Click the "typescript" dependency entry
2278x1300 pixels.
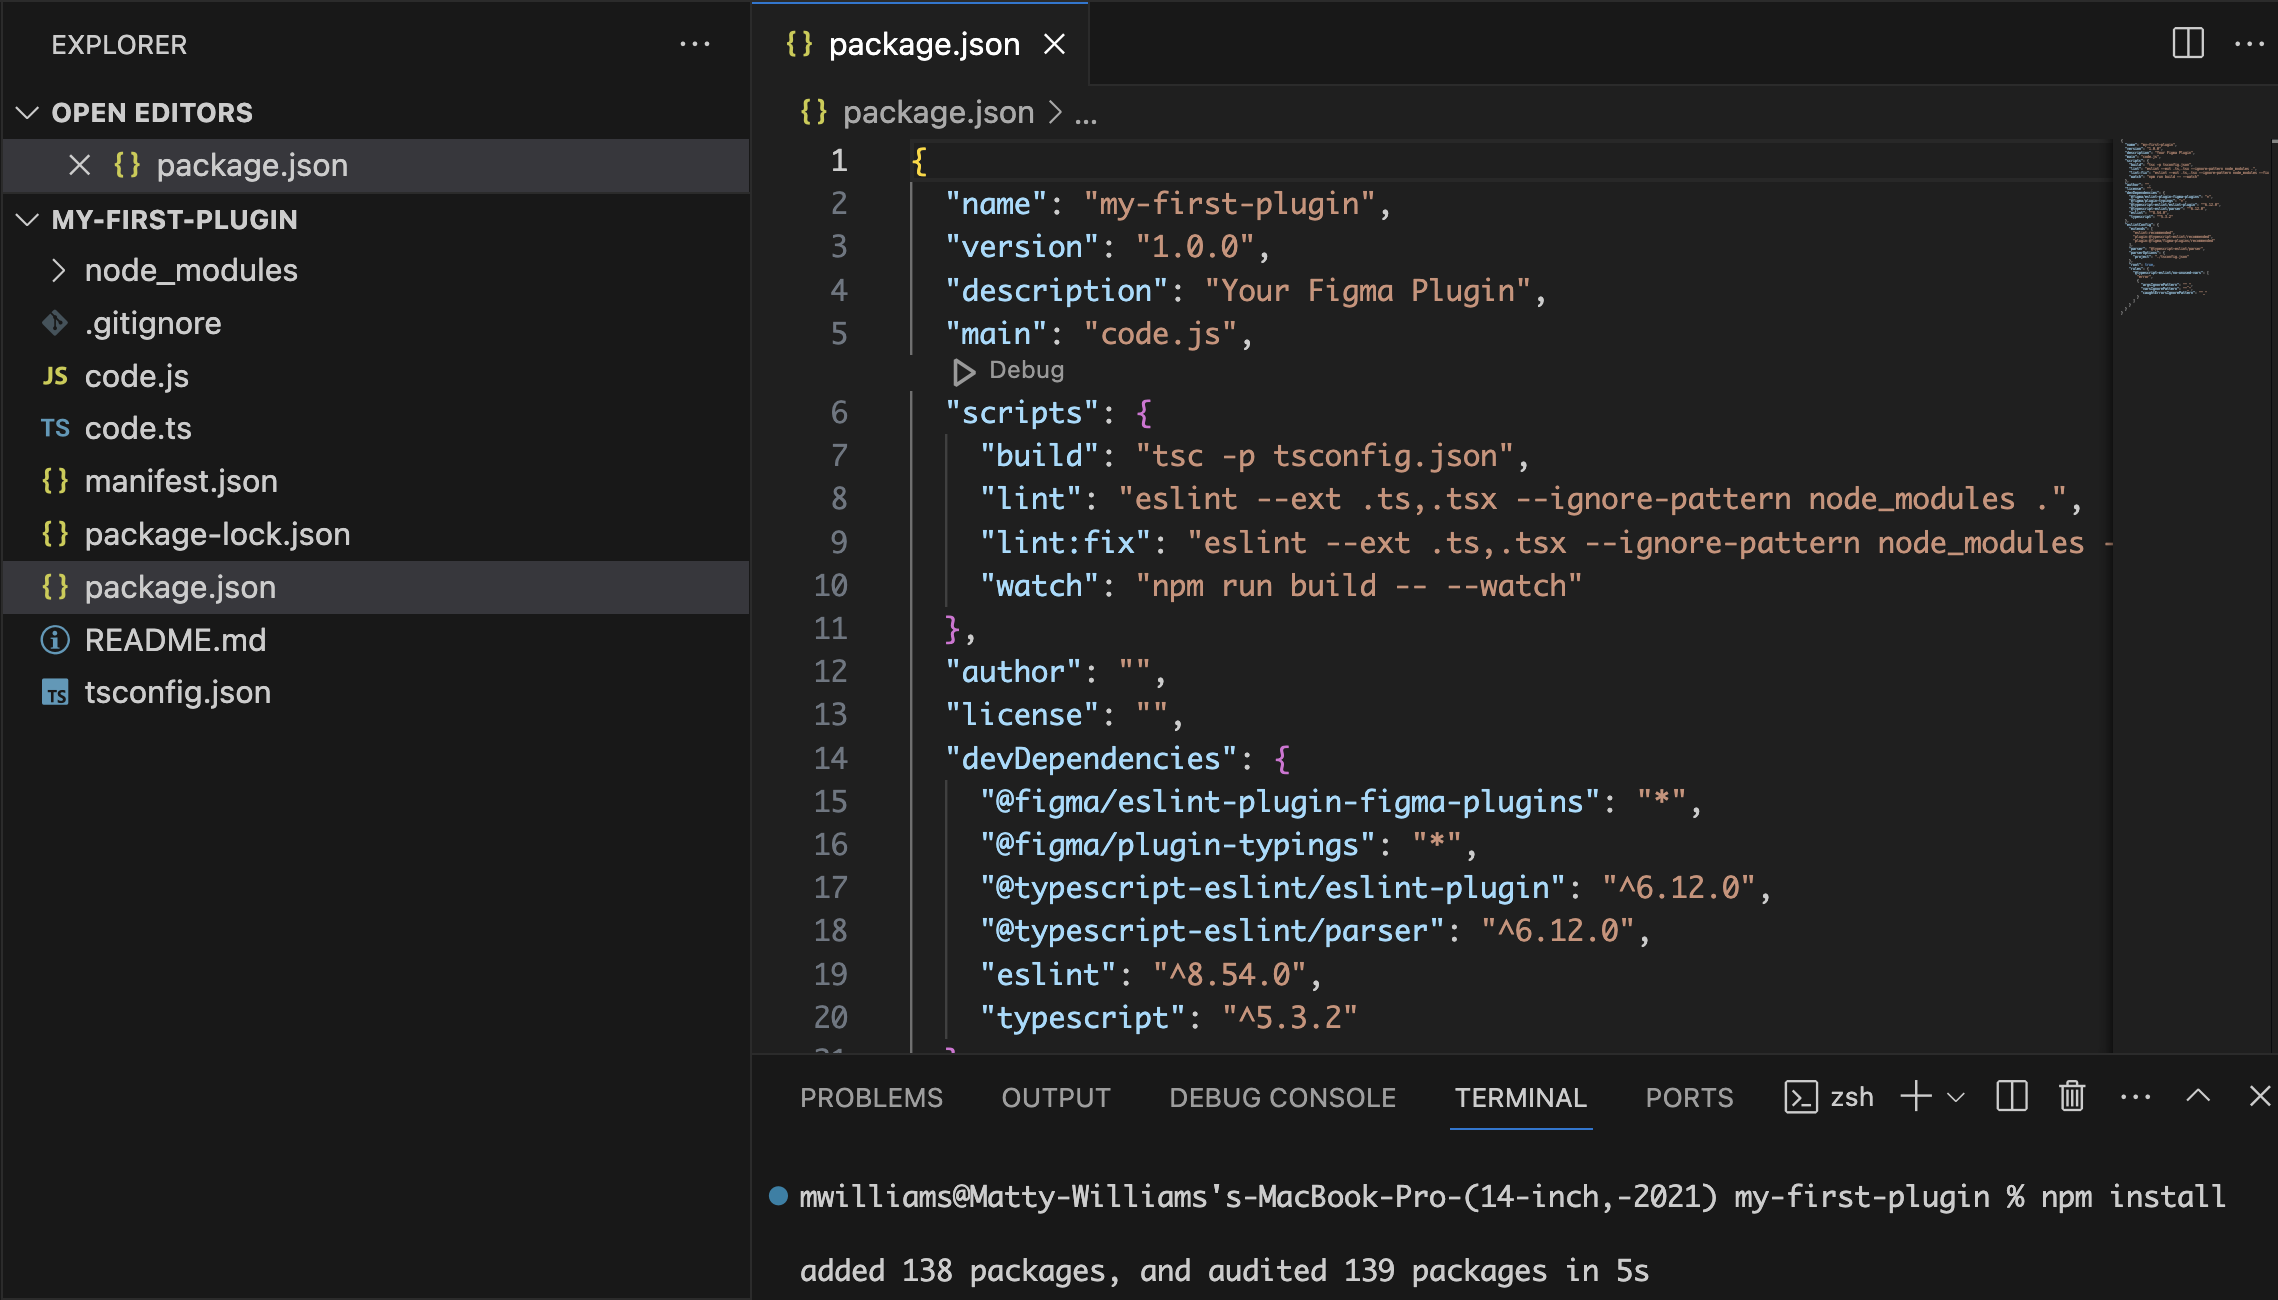click(1169, 1018)
